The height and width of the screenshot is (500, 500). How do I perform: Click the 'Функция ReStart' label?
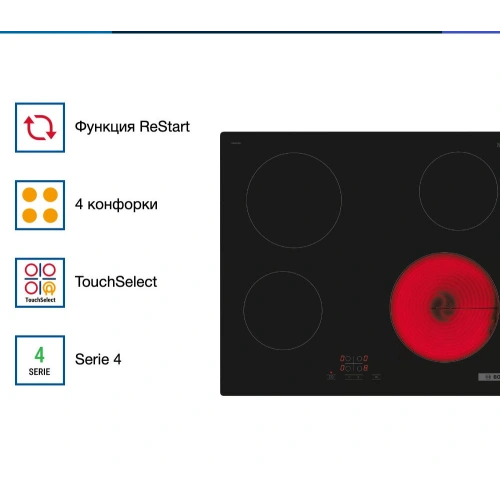tap(132, 127)
